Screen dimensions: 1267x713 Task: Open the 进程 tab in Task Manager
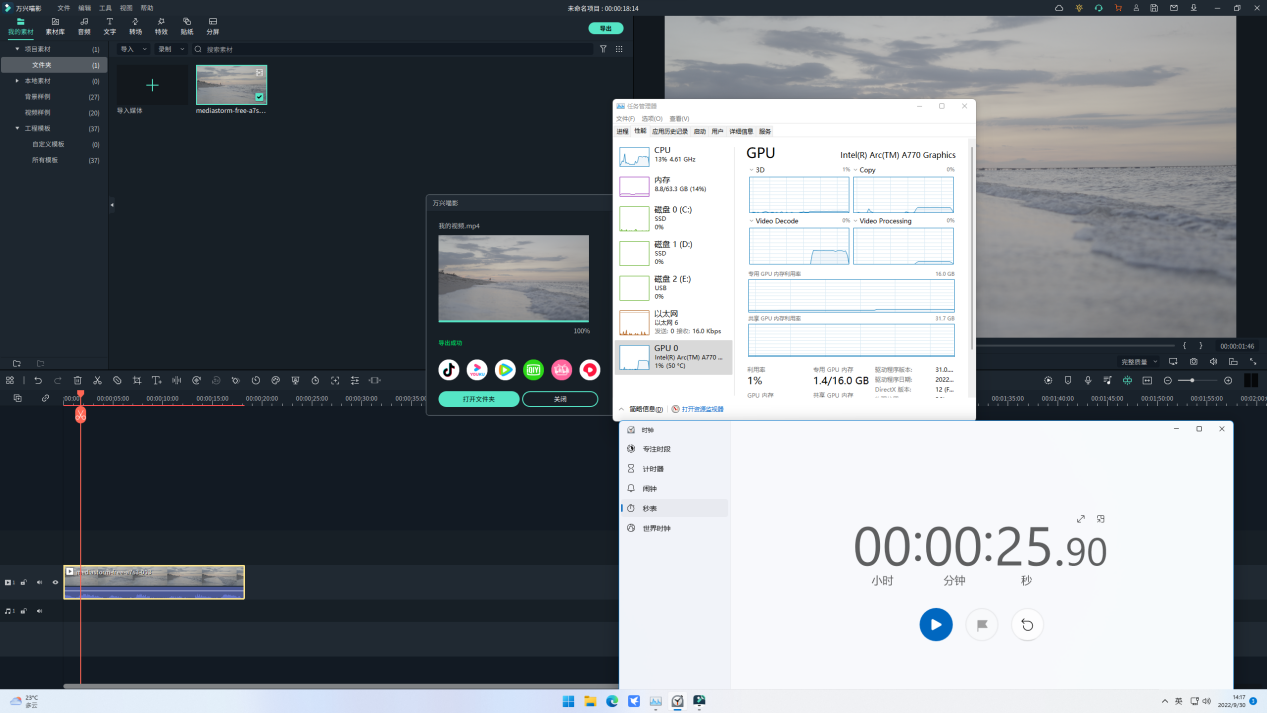pos(622,131)
